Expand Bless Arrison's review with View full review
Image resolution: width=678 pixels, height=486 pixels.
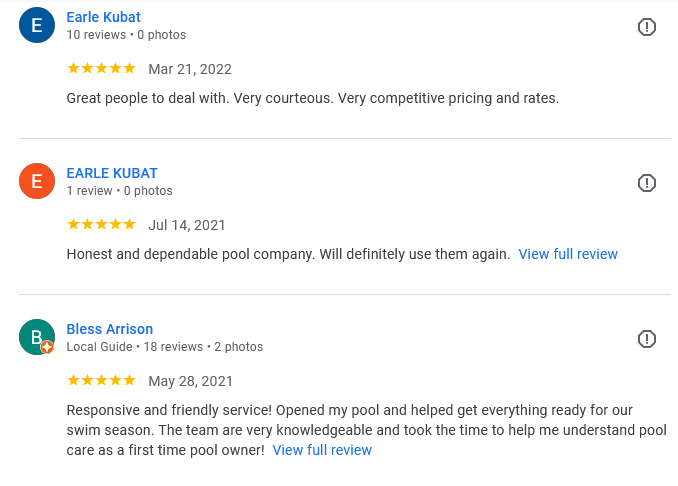322,450
